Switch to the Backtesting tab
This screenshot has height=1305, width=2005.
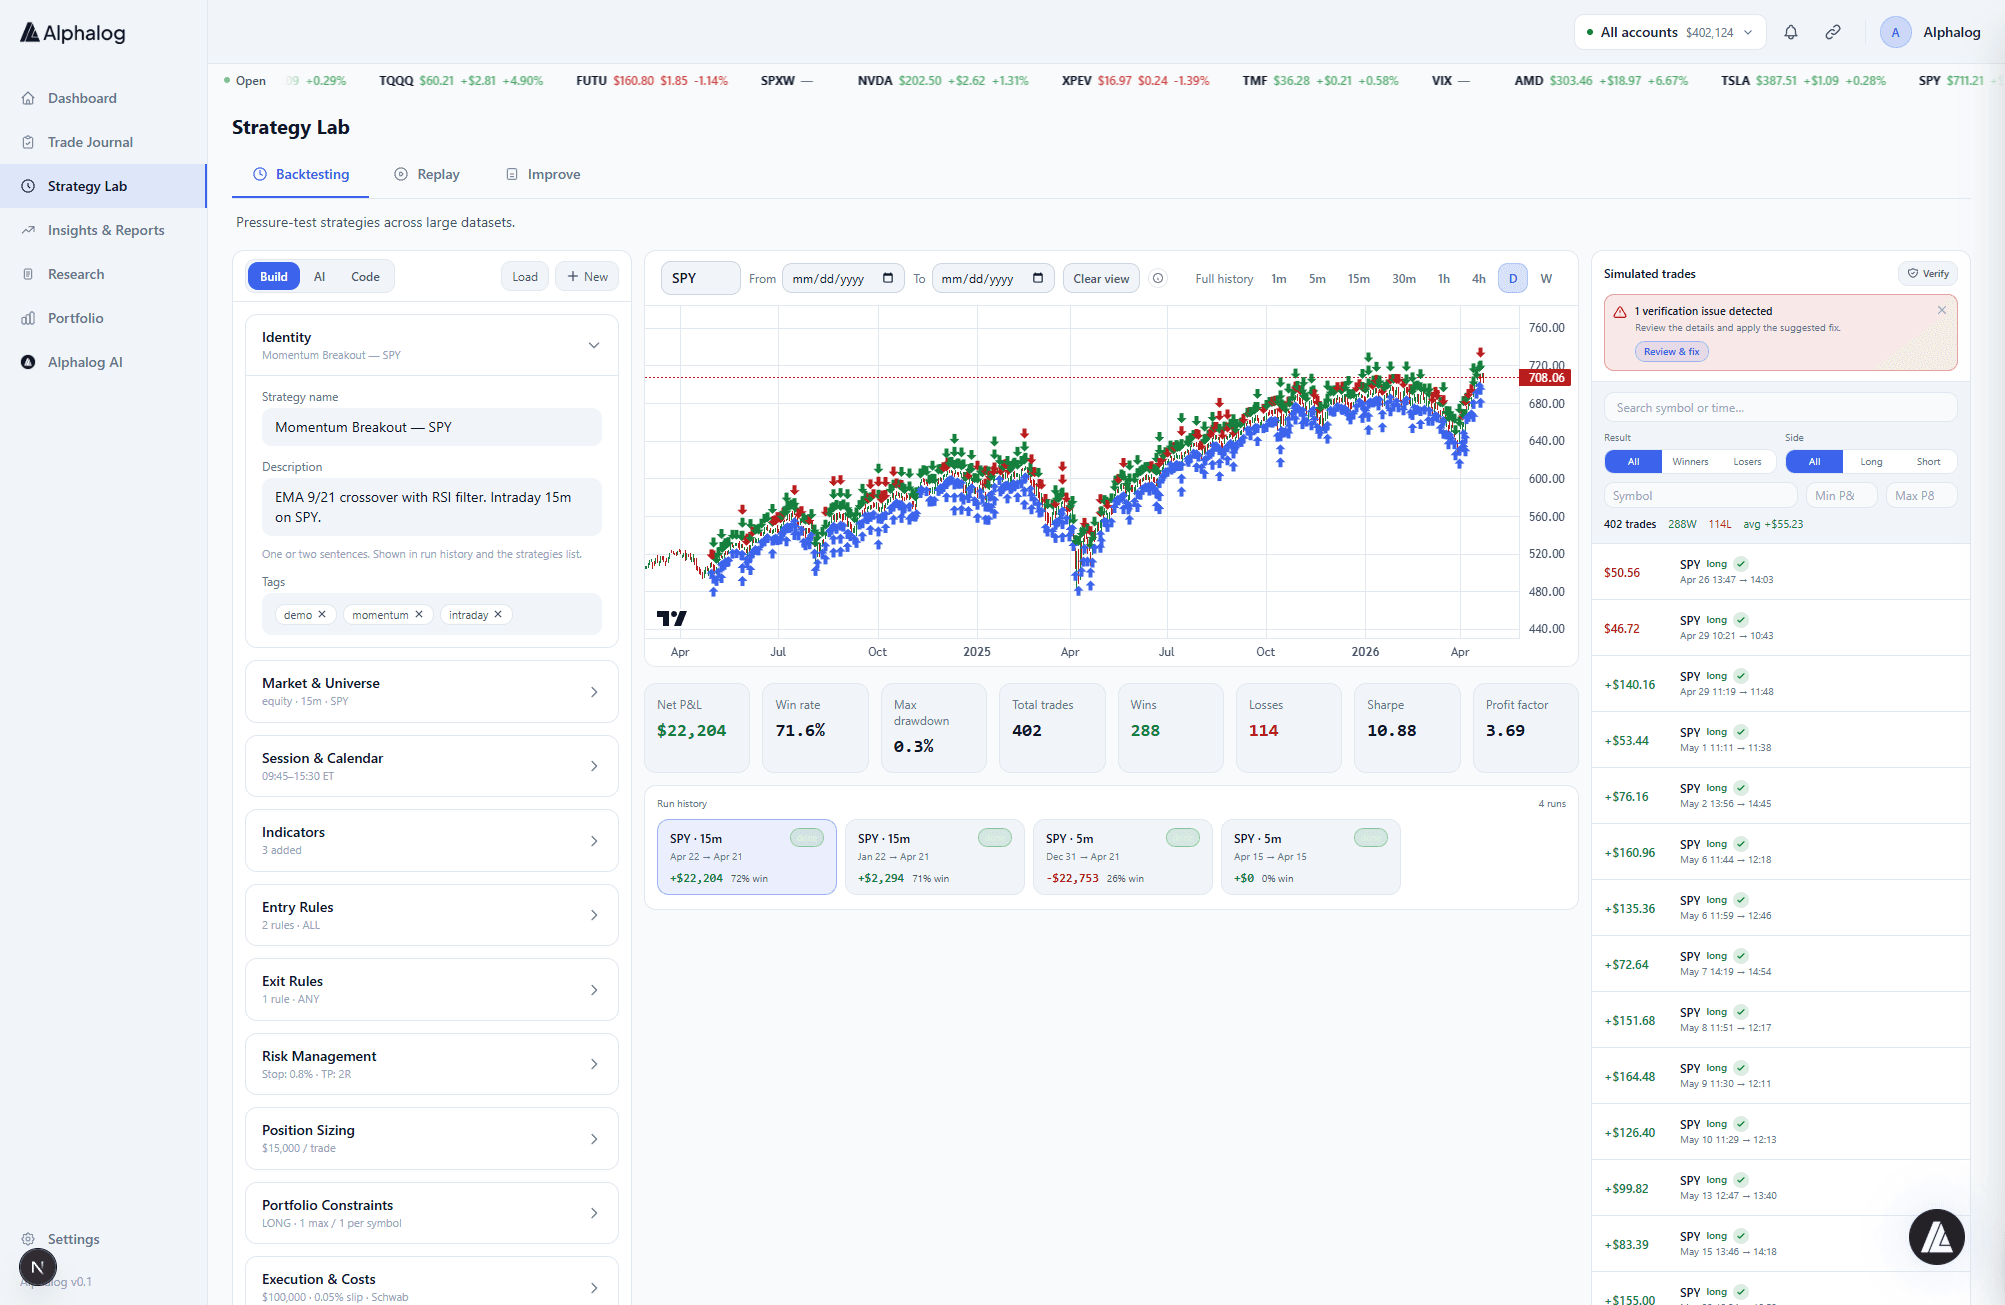301,174
